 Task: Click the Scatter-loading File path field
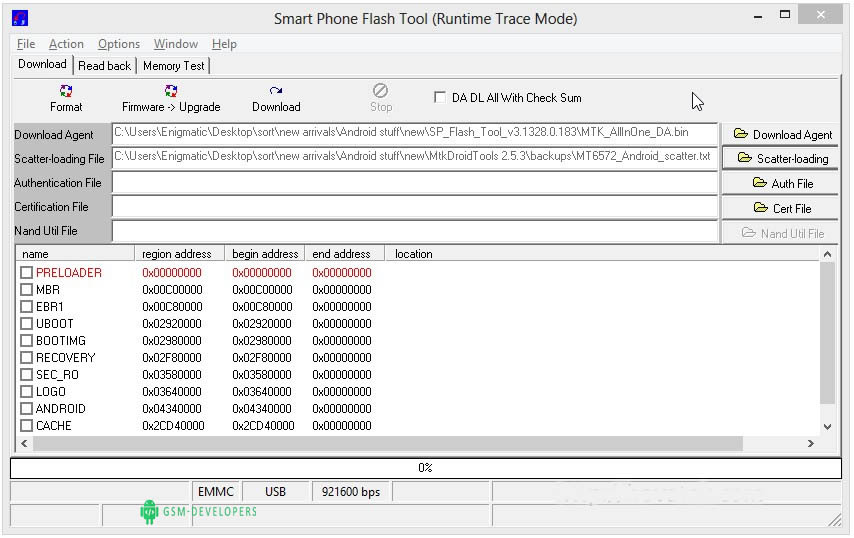click(x=414, y=157)
